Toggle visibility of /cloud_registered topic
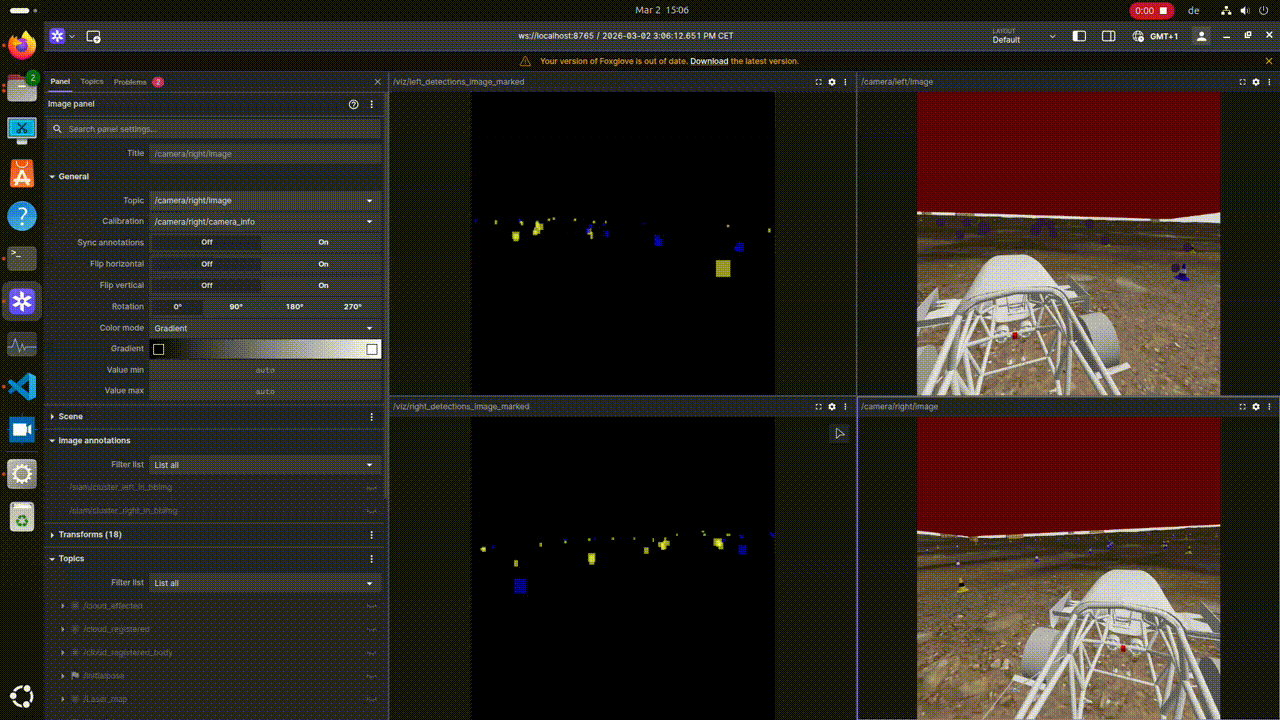Image resolution: width=1280 pixels, height=720 pixels. pos(372,629)
